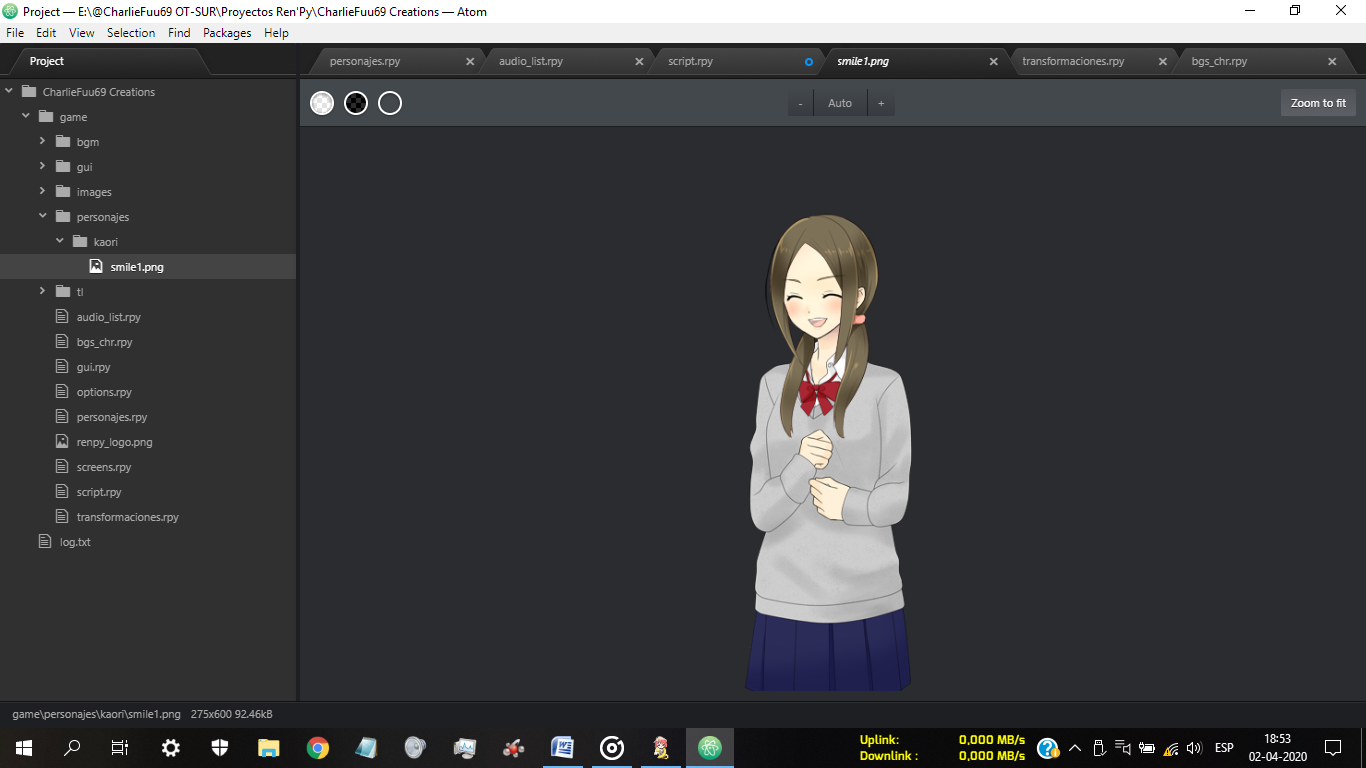Click the zoom out minus button
1366x768 pixels.
(800, 103)
